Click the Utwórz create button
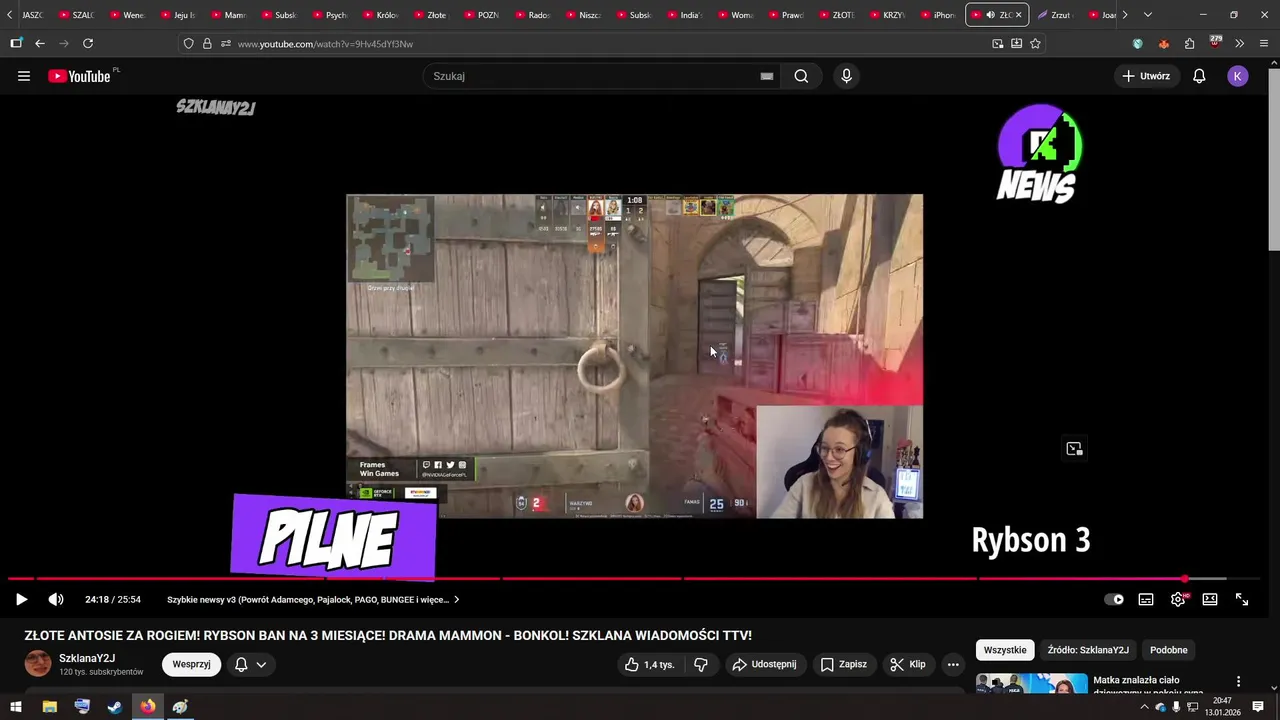 click(x=1146, y=76)
